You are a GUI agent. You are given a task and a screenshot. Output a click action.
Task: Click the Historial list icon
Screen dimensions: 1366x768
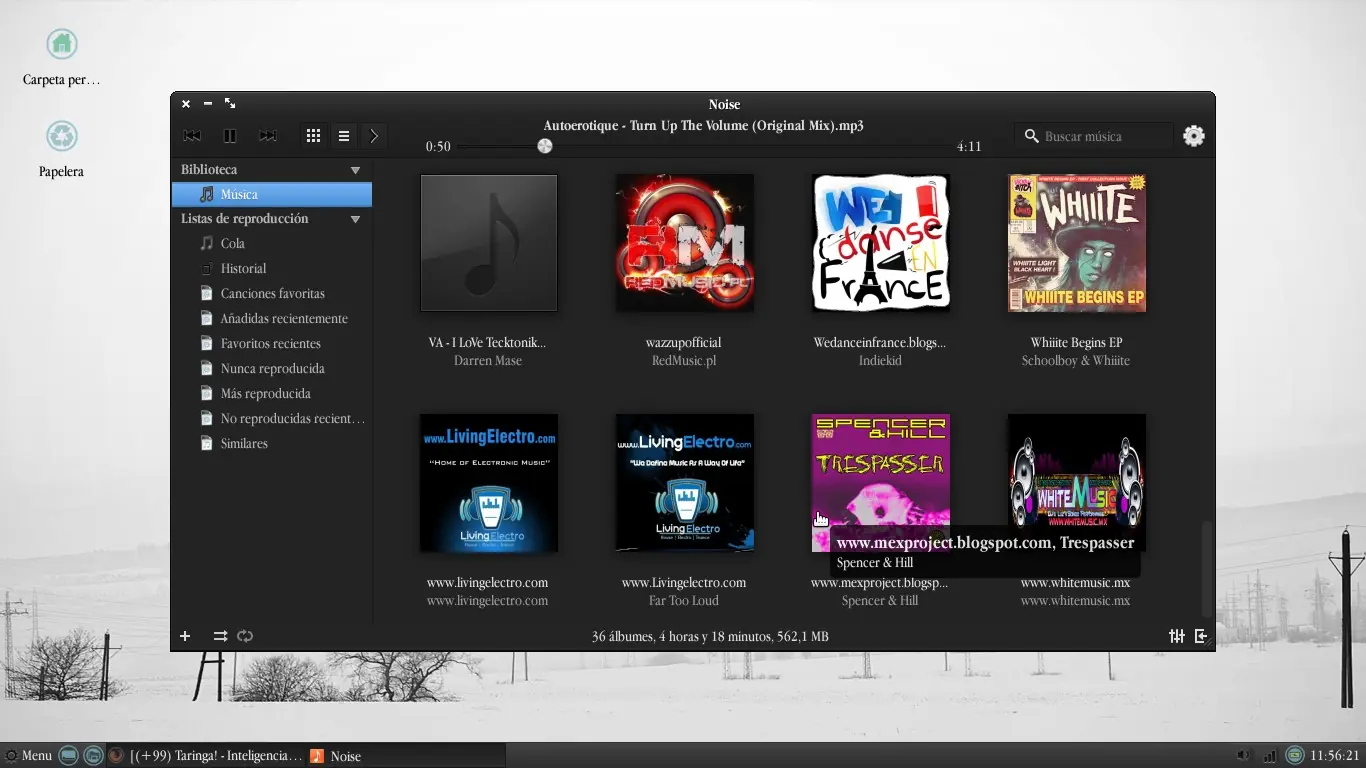tap(207, 268)
